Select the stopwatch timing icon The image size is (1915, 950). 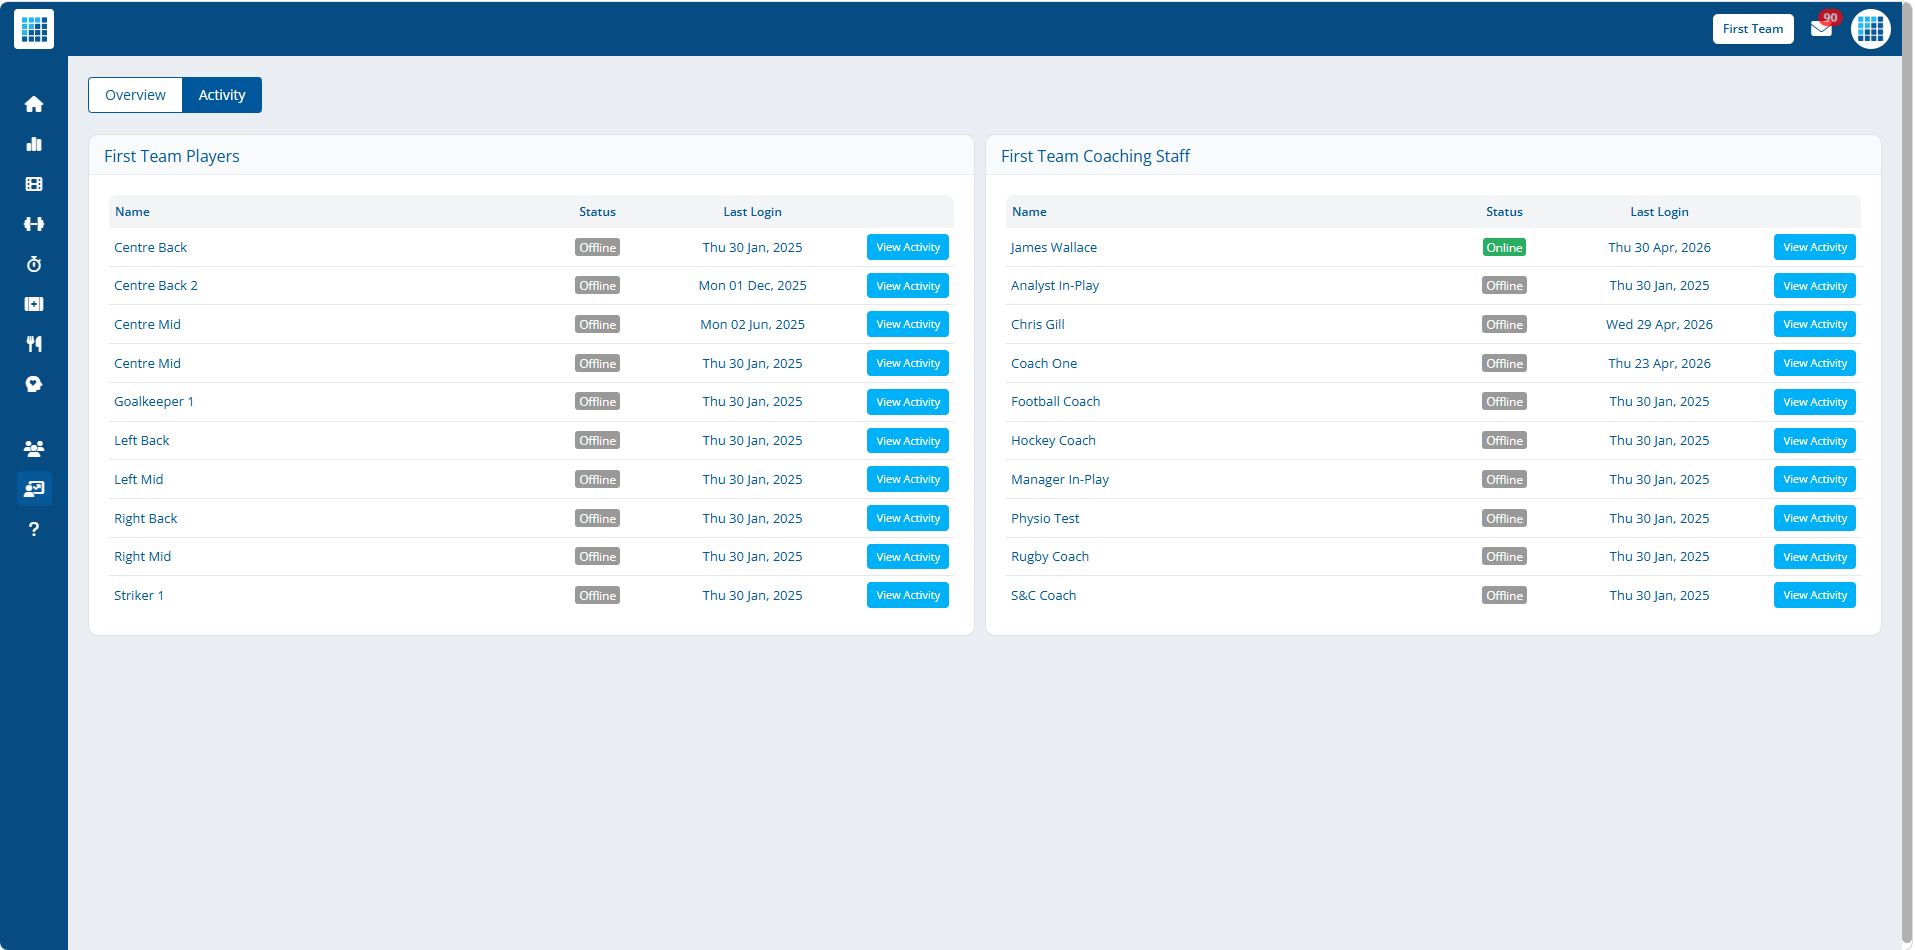click(34, 264)
